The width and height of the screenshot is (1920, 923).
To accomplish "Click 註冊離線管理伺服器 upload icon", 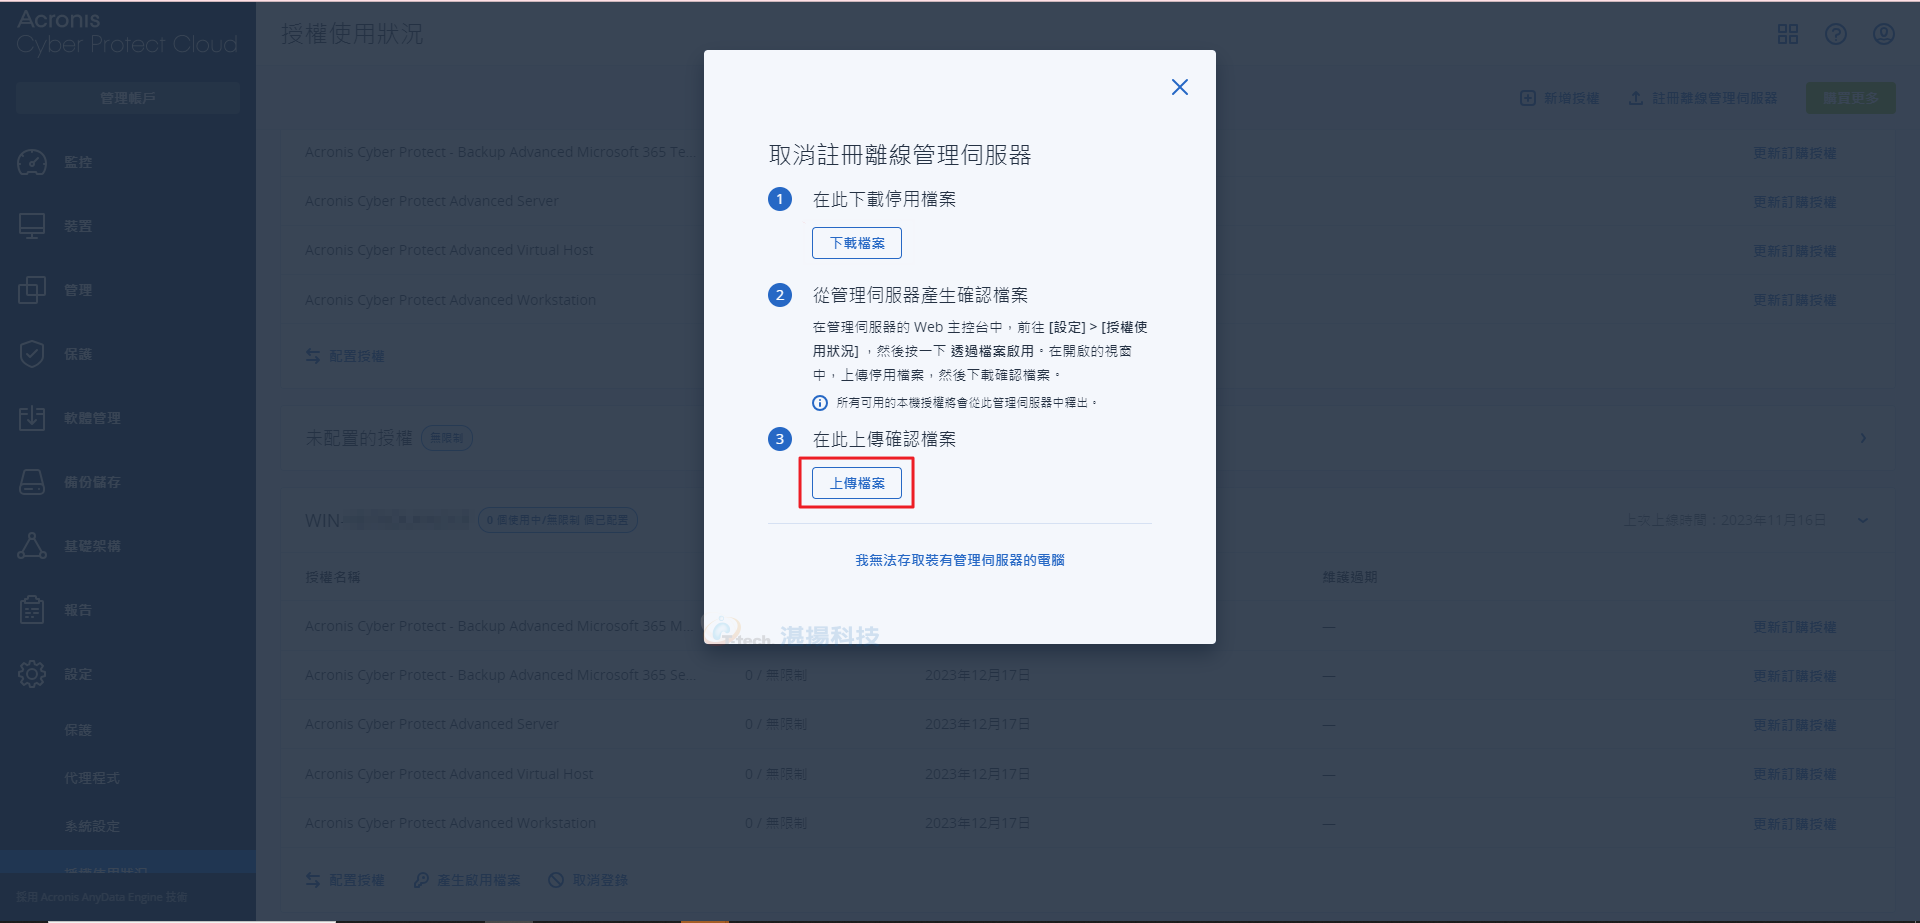I will click(x=1636, y=98).
